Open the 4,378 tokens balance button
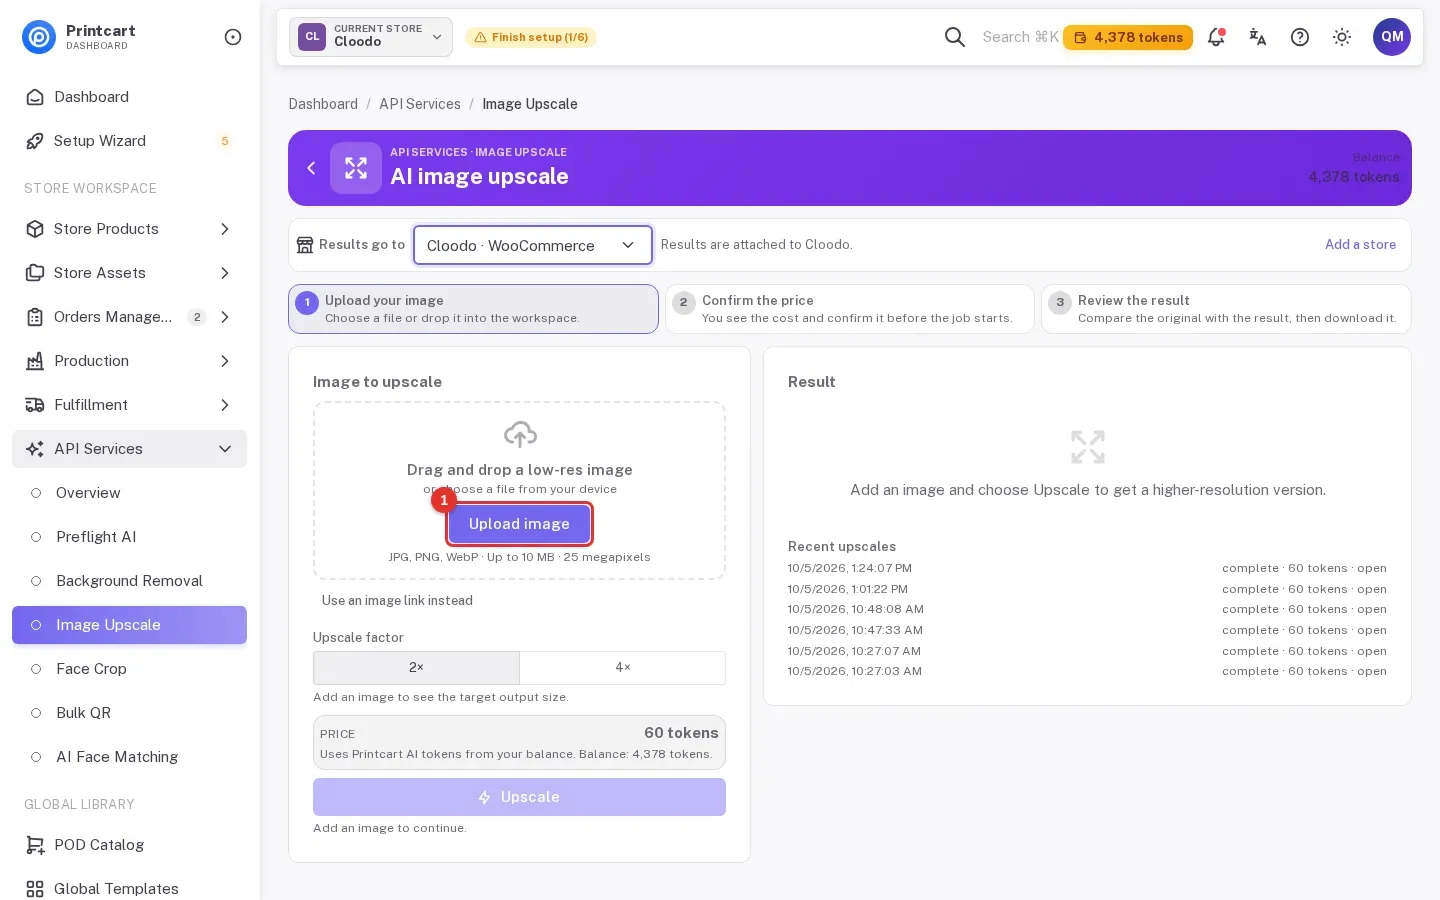Screen dimensions: 1440x900 click(x=1128, y=37)
